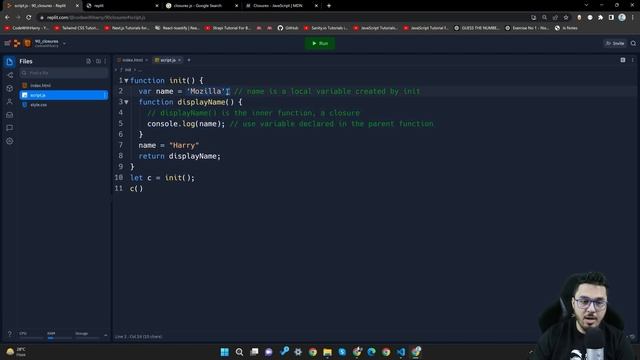Open the GitHub bookmark

(x=288, y=28)
